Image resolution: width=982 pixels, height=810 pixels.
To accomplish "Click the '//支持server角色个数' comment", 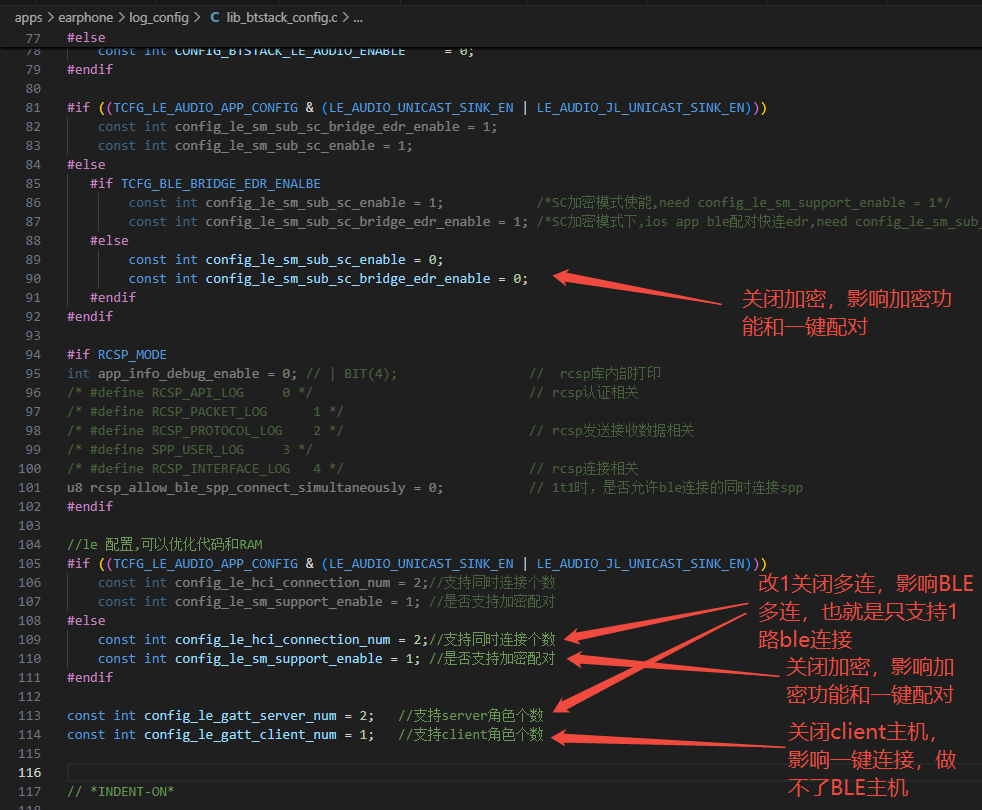I will 471,715.
